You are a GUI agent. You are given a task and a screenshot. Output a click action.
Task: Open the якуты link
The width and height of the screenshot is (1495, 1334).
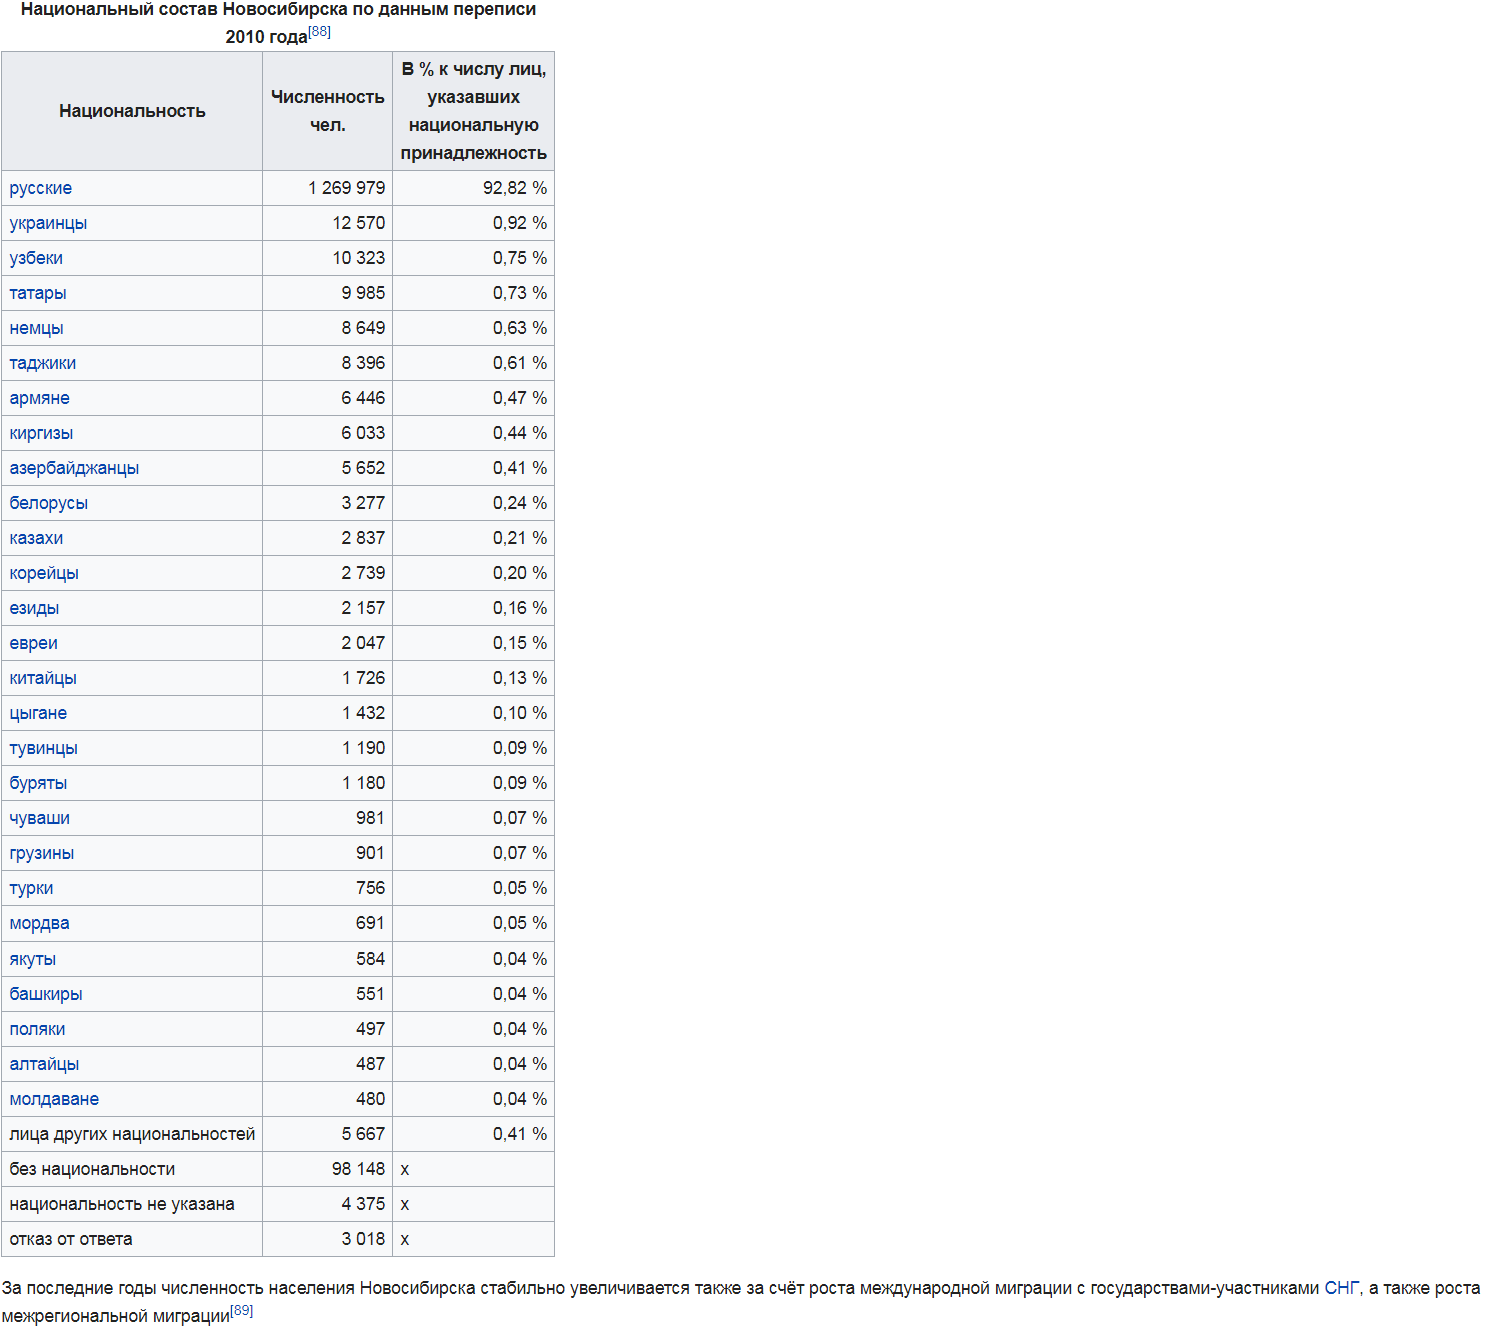click(32, 959)
